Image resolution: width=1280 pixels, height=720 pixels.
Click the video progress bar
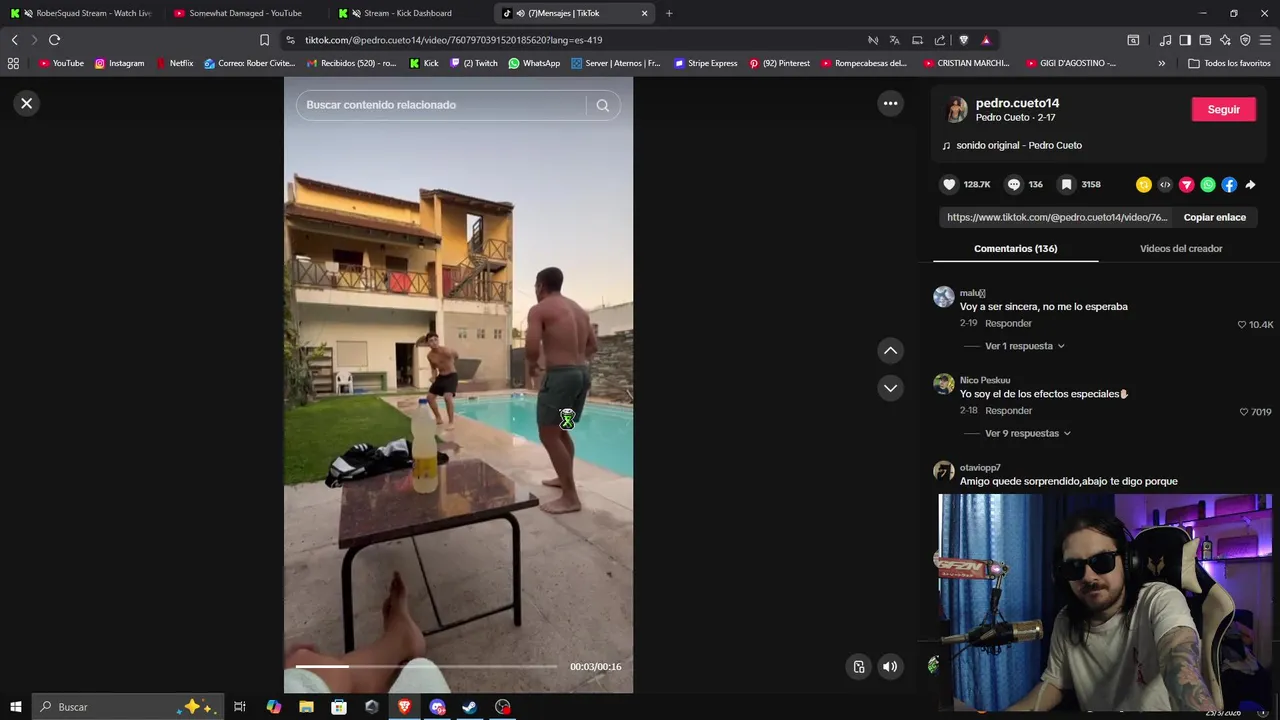tap(426, 666)
